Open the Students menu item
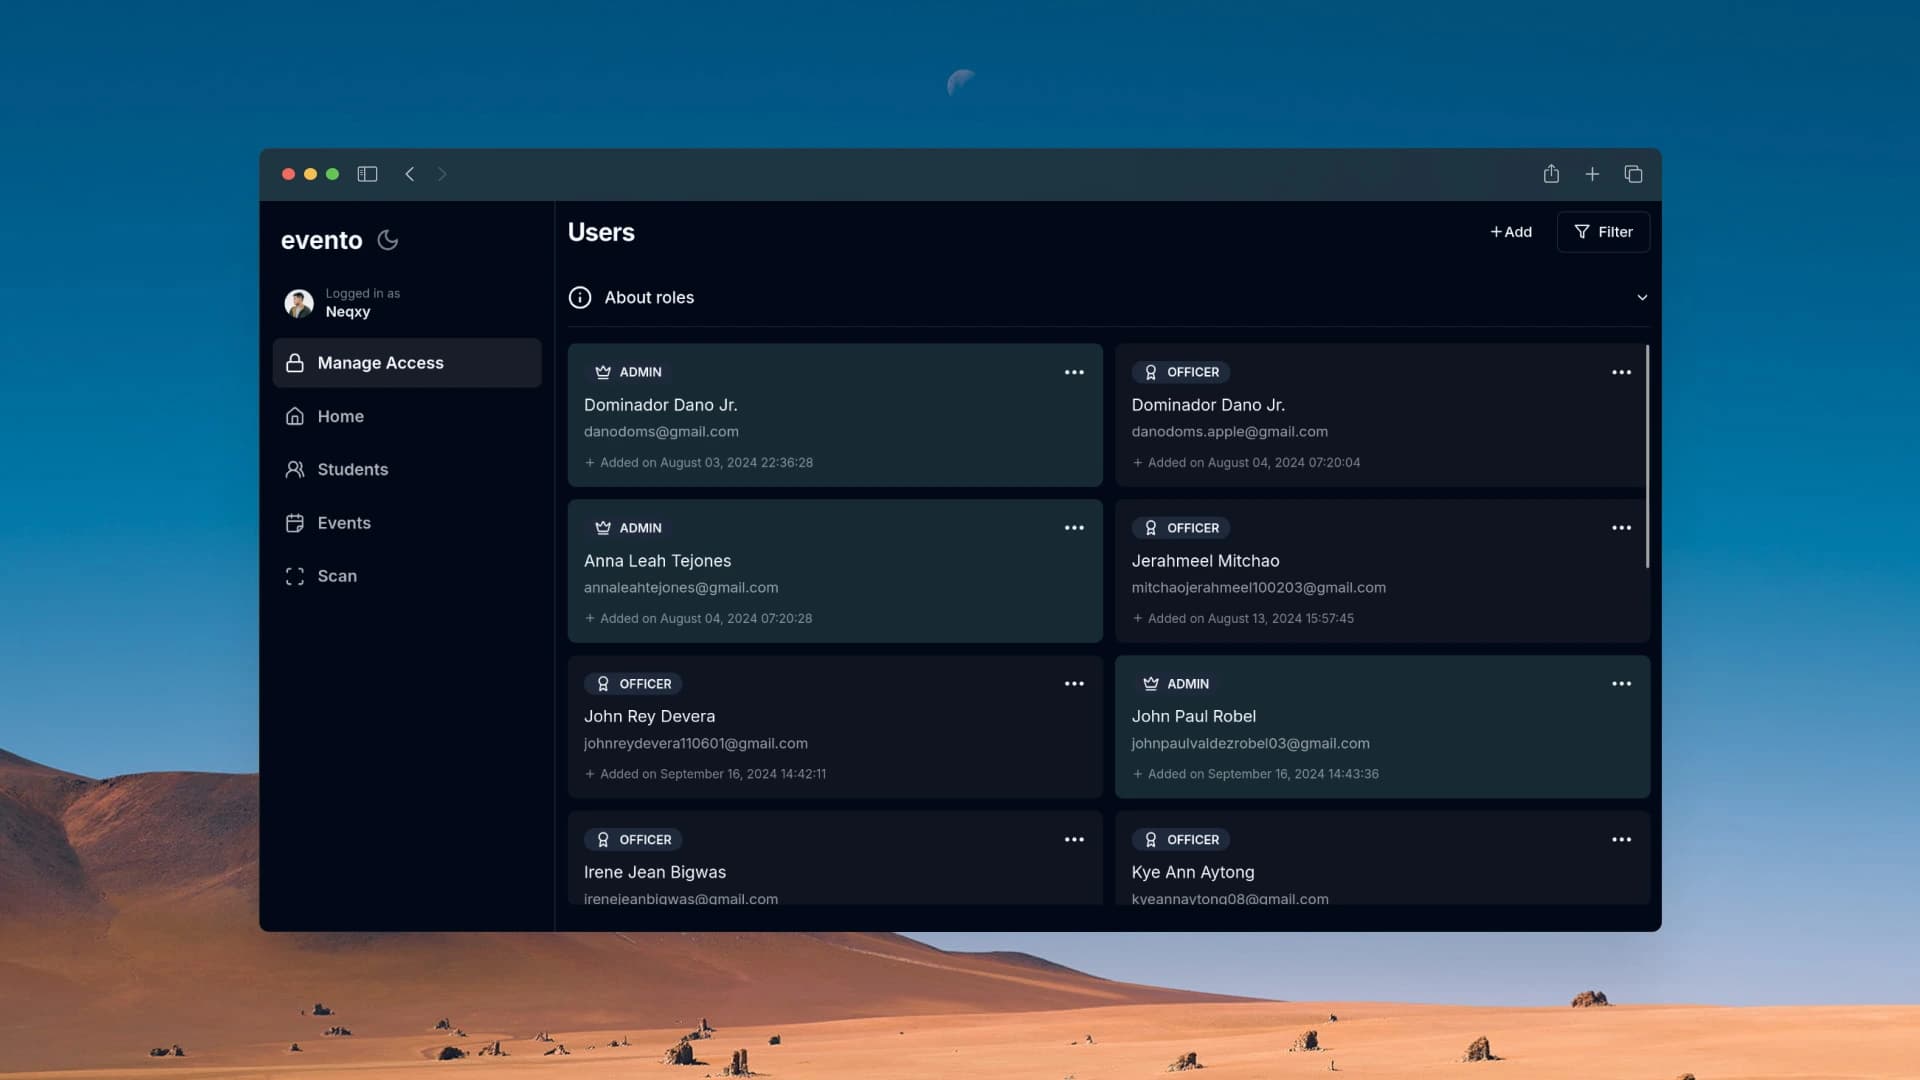The width and height of the screenshot is (1920, 1080). (x=352, y=470)
